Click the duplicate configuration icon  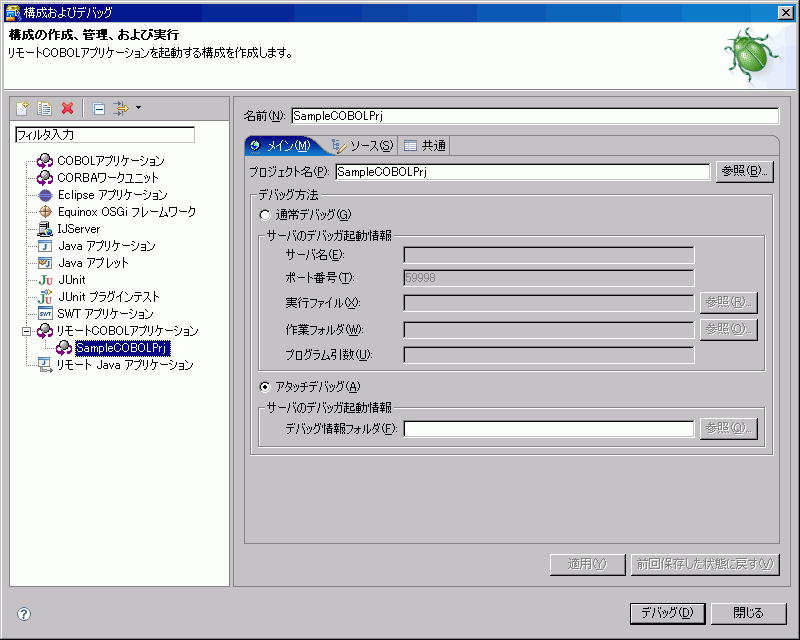coord(44,108)
